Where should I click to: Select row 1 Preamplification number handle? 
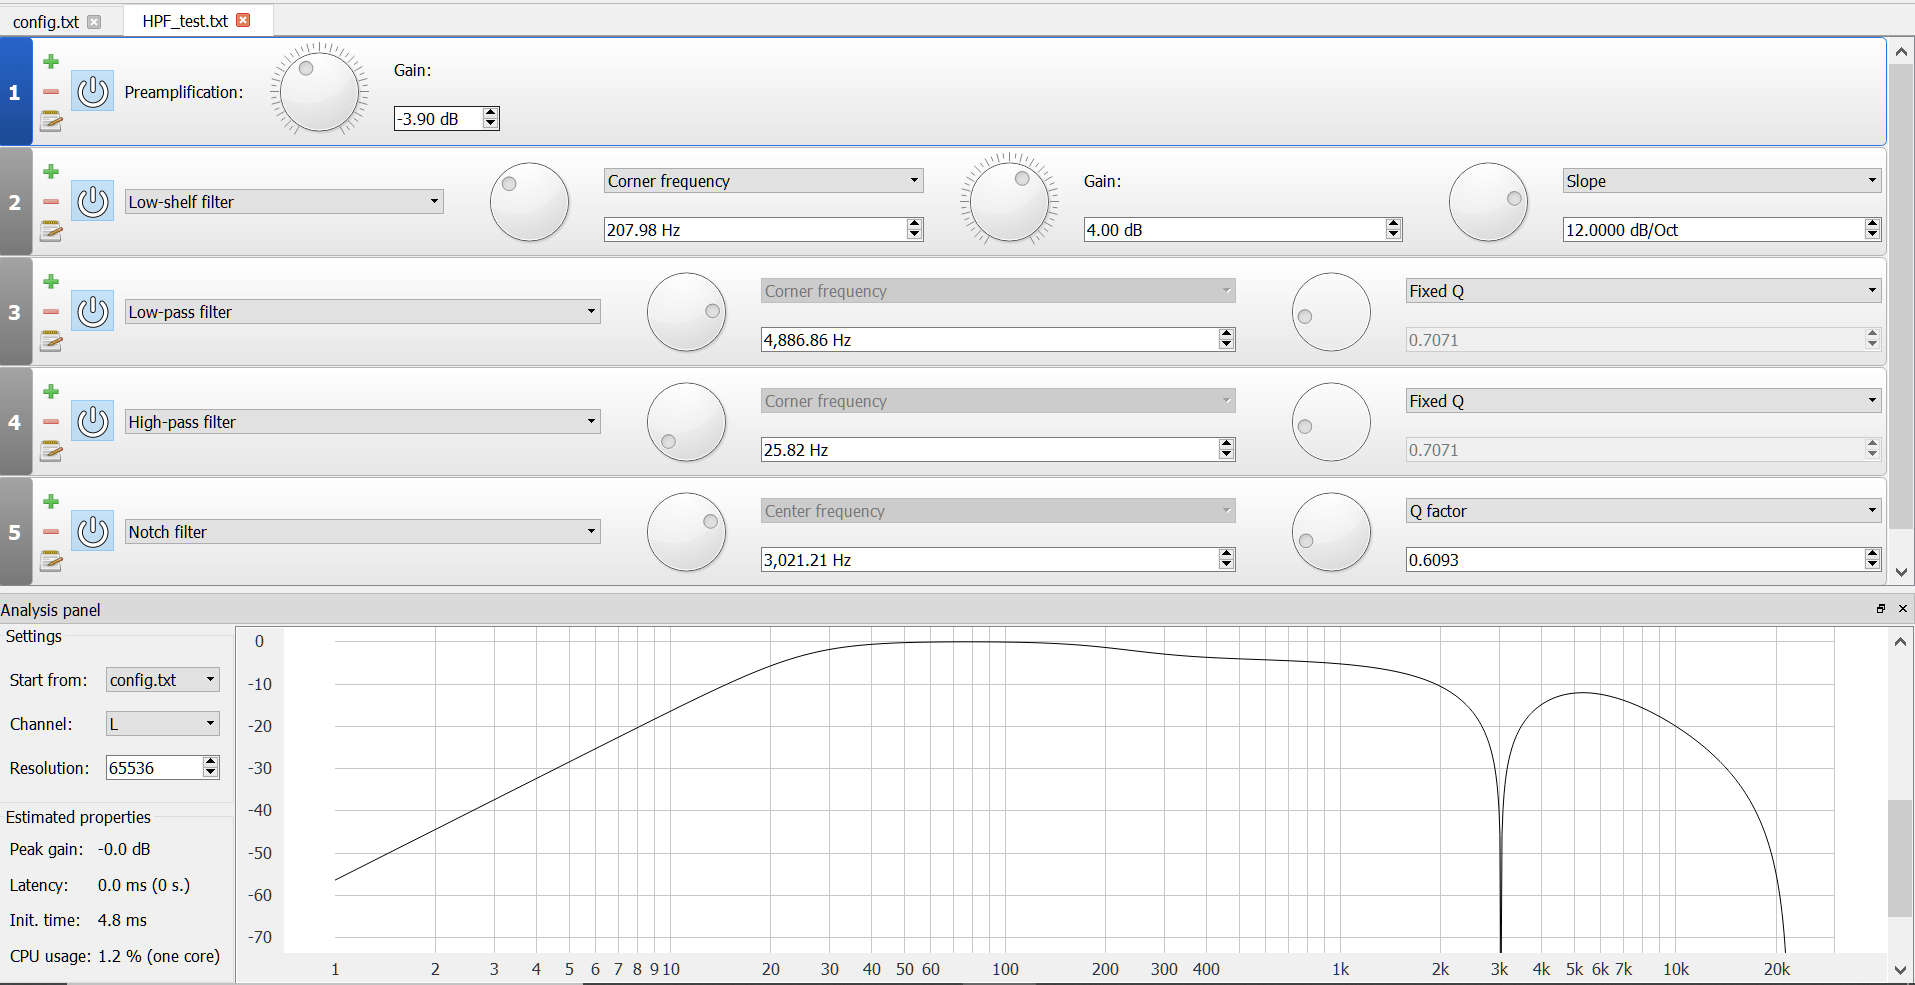pos(15,92)
